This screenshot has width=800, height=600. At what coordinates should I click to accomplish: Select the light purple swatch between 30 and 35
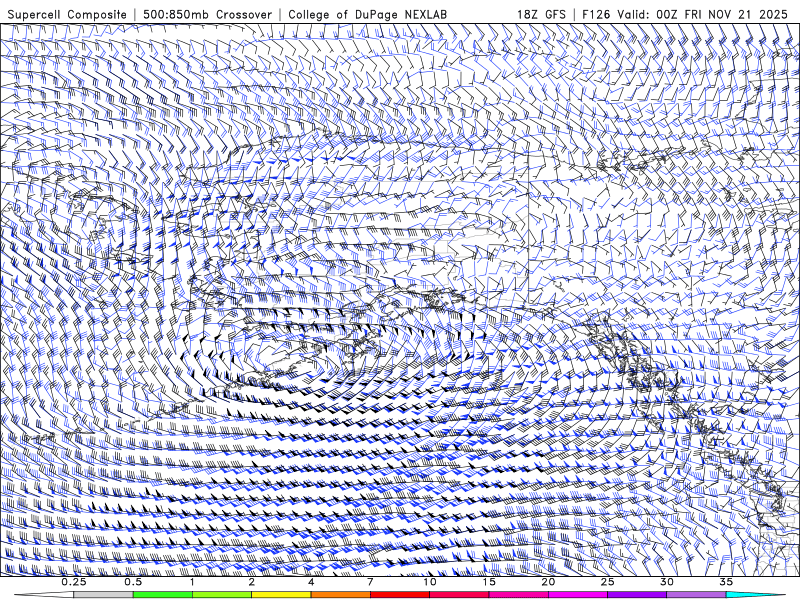[696, 595]
